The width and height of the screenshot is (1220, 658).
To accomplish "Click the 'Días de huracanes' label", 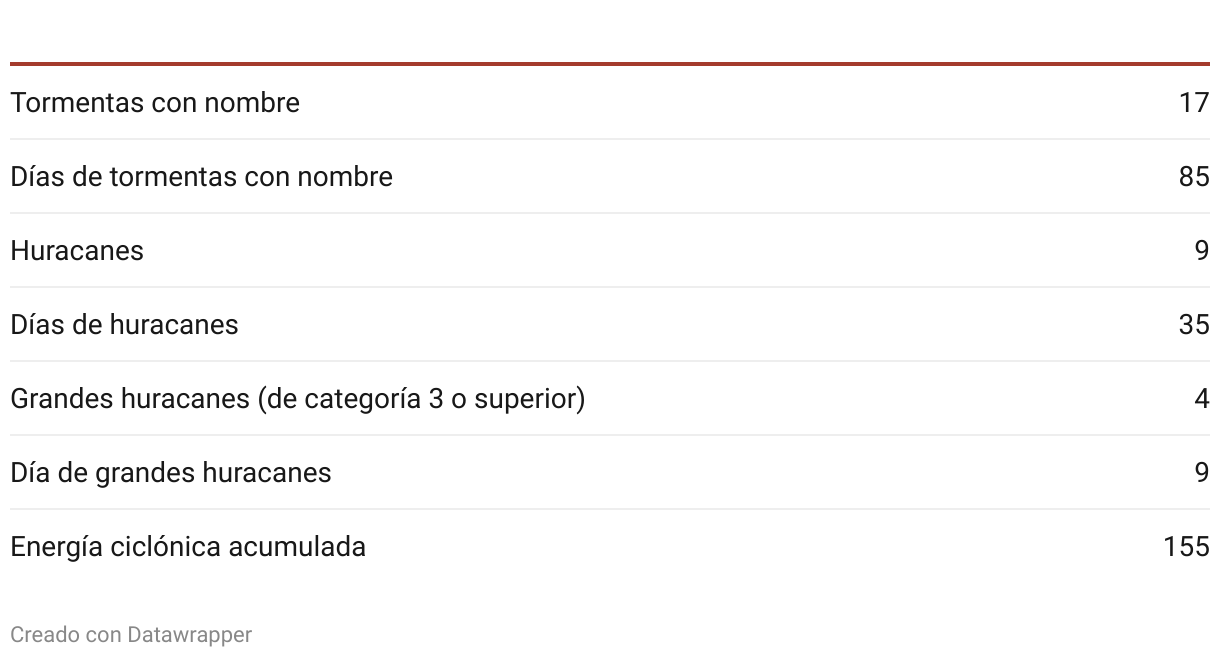I will click(x=124, y=325).
